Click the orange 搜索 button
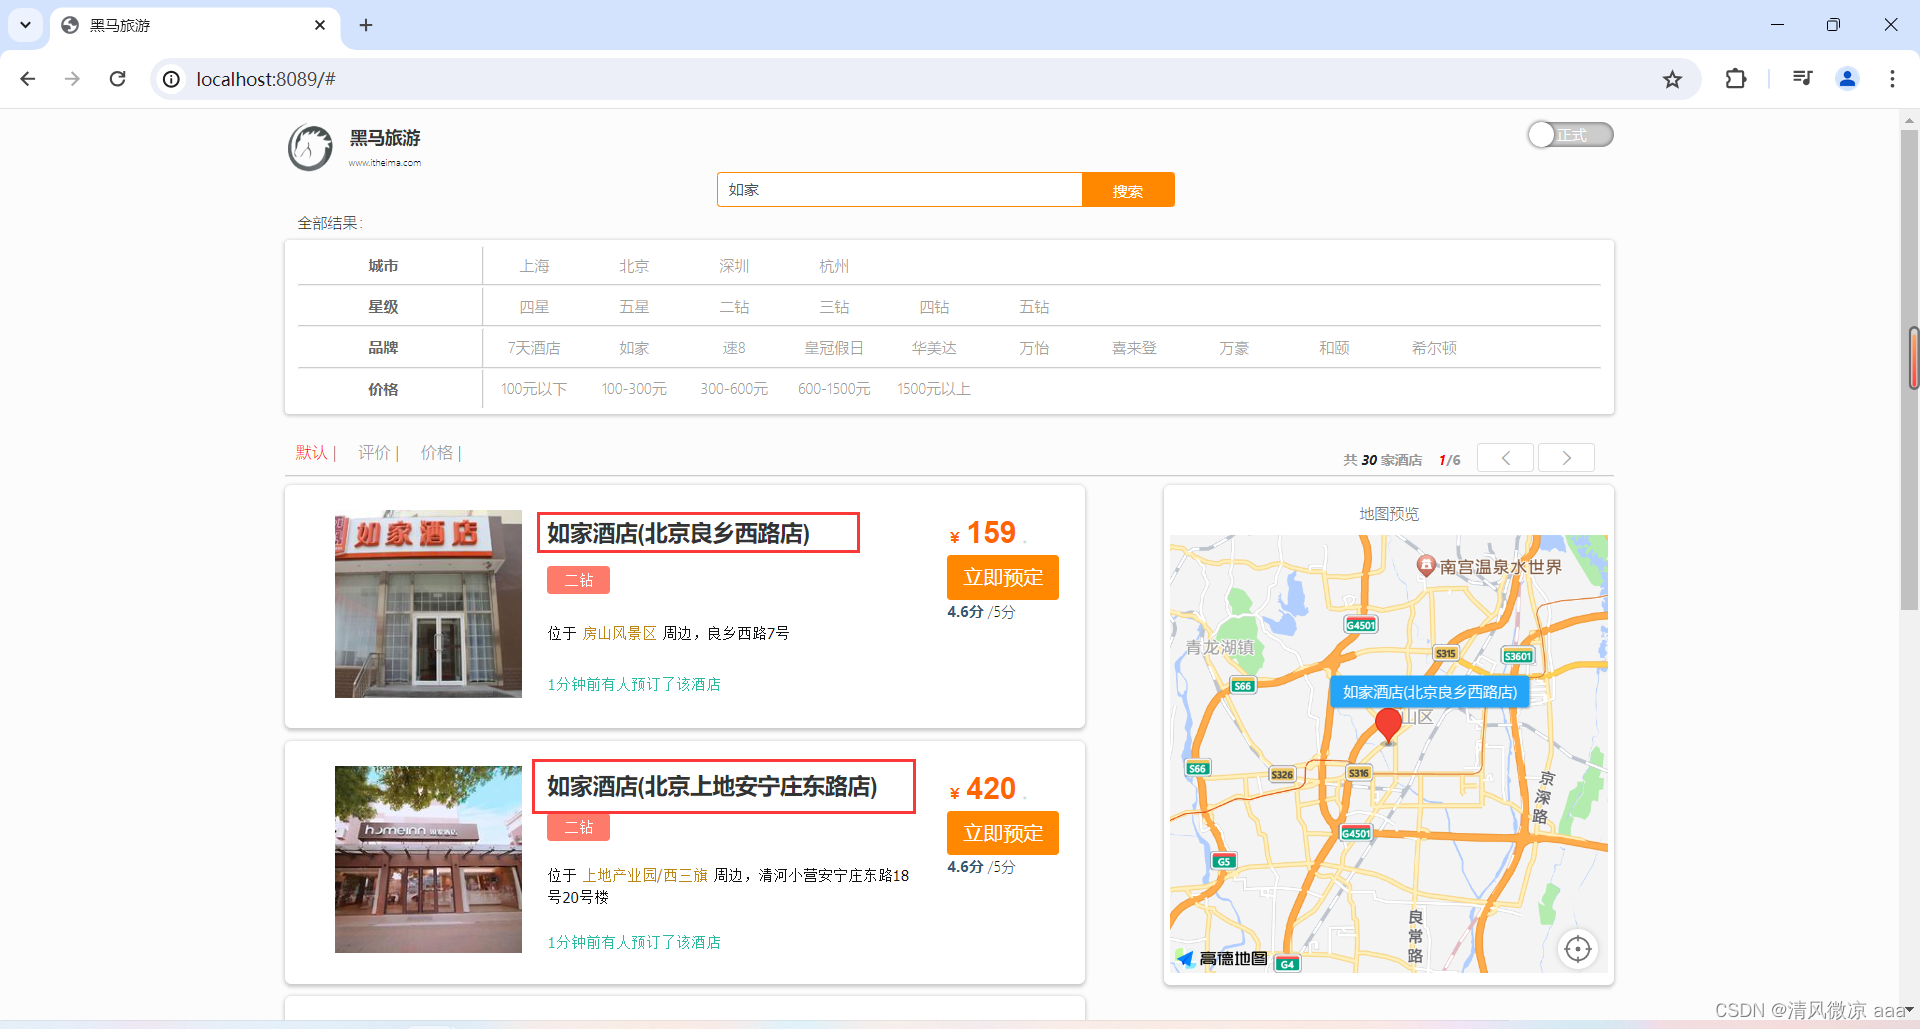 1128,190
